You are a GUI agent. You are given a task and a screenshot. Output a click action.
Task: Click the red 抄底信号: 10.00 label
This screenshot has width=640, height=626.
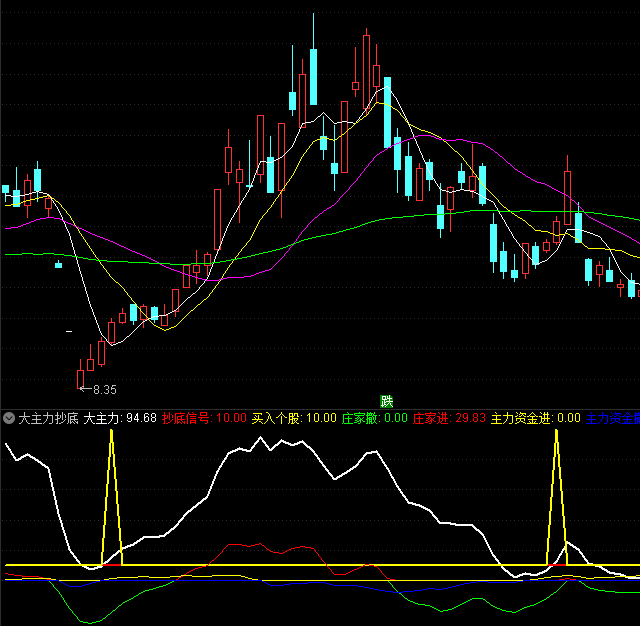coord(204,418)
